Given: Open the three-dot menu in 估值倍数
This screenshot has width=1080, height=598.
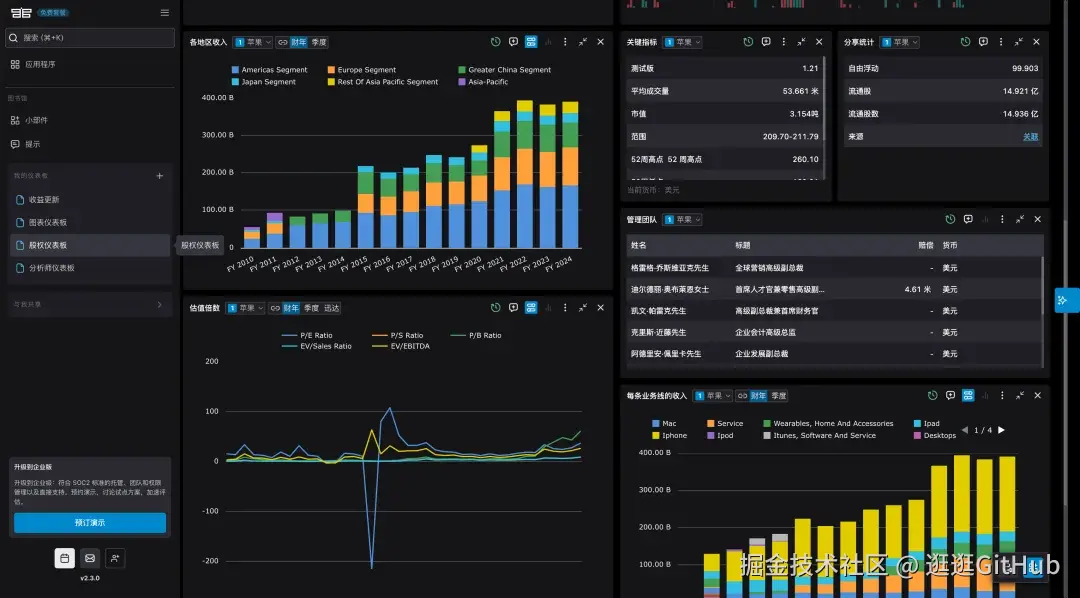Looking at the screenshot, I should click(565, 308).
